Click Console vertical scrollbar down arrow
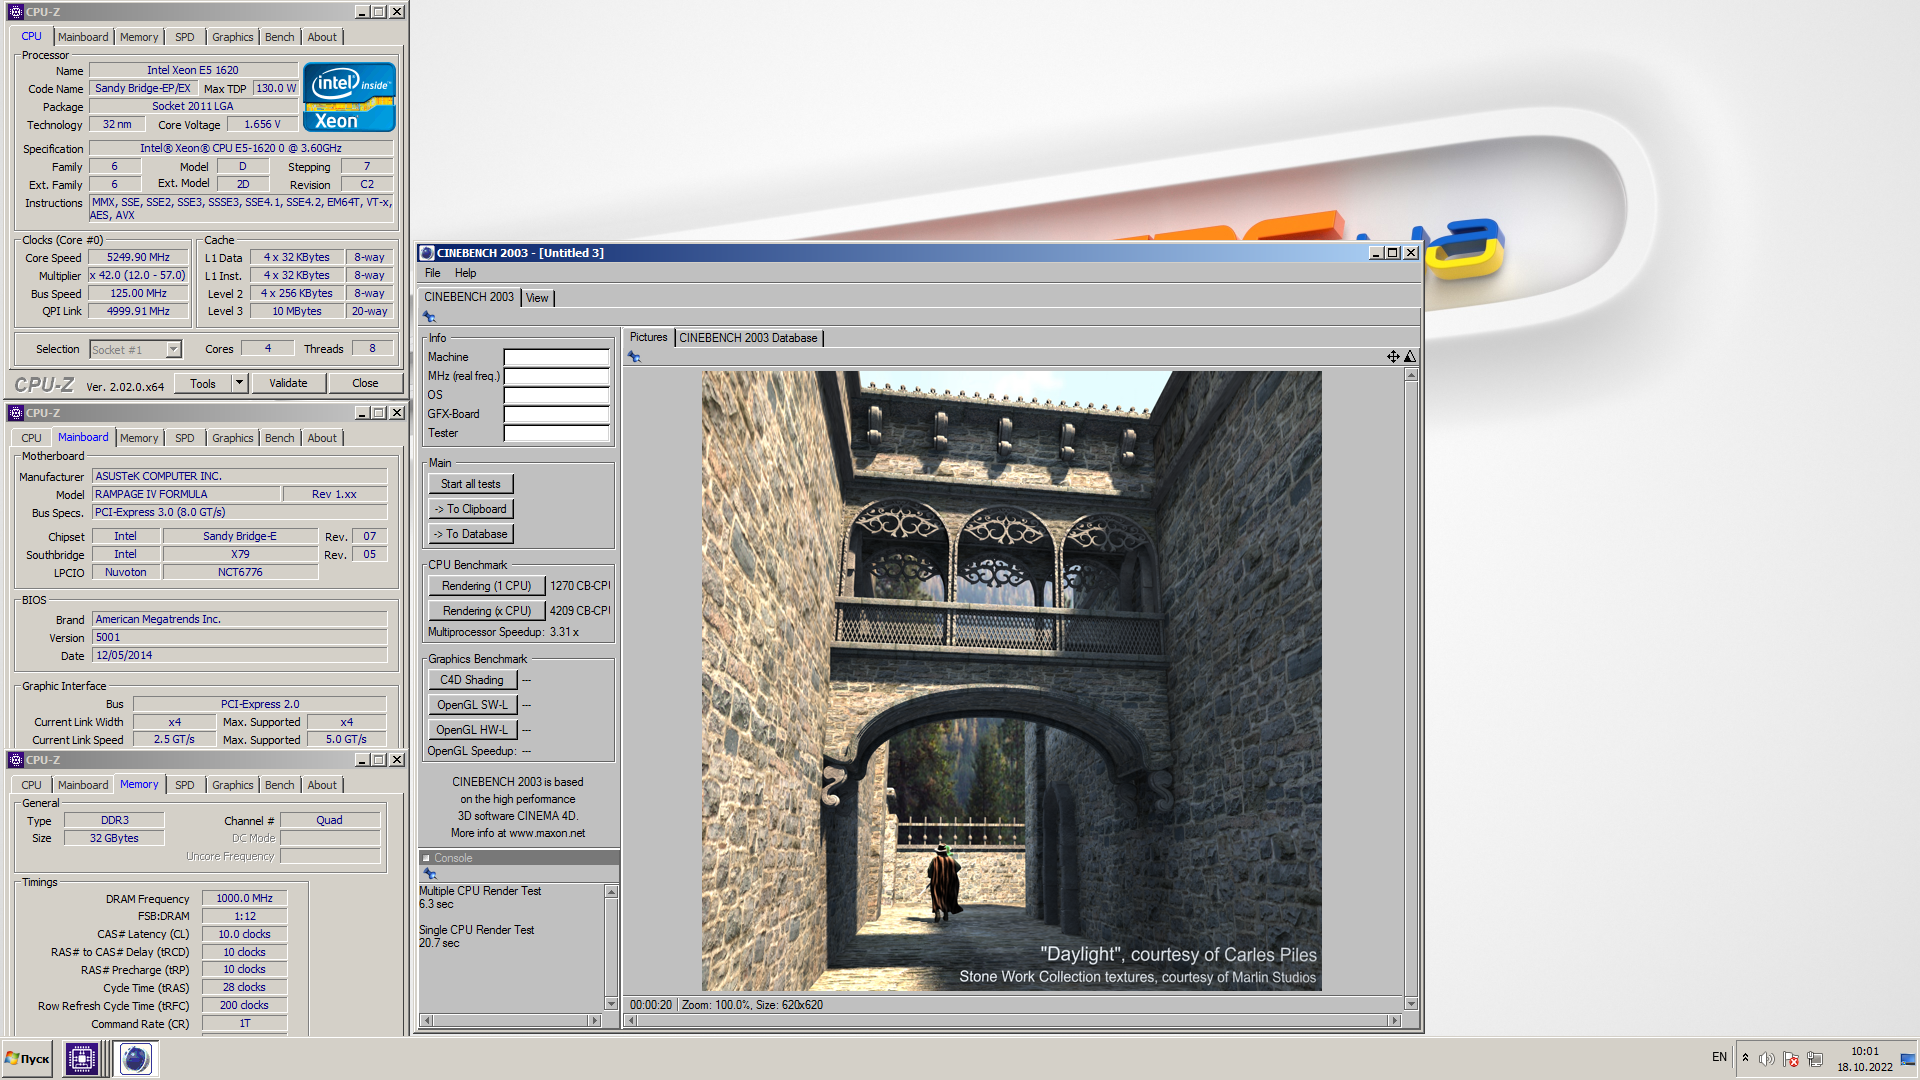Screen dimensions: 1920x1080 pyautogui.click(x=611, y=1004)
